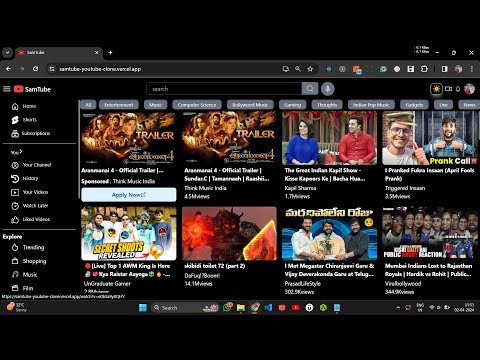Click the Apply Now sponsored button
The width and height of the screenshot is (480, 360).
(129, 195)
